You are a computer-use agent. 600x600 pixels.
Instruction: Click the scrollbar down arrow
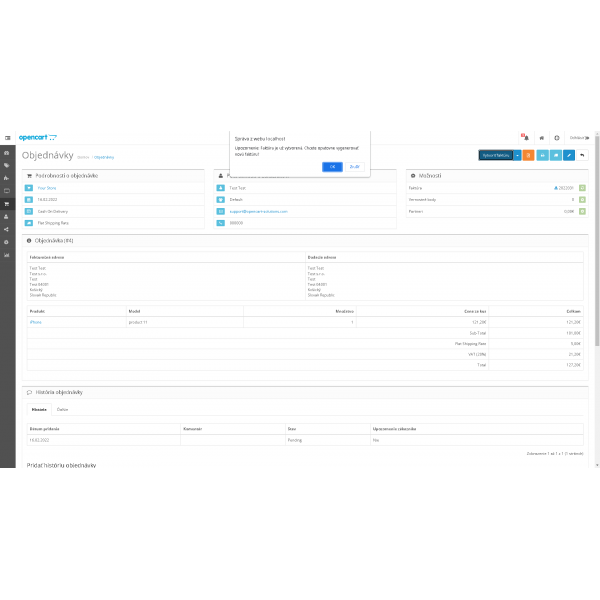597,465
